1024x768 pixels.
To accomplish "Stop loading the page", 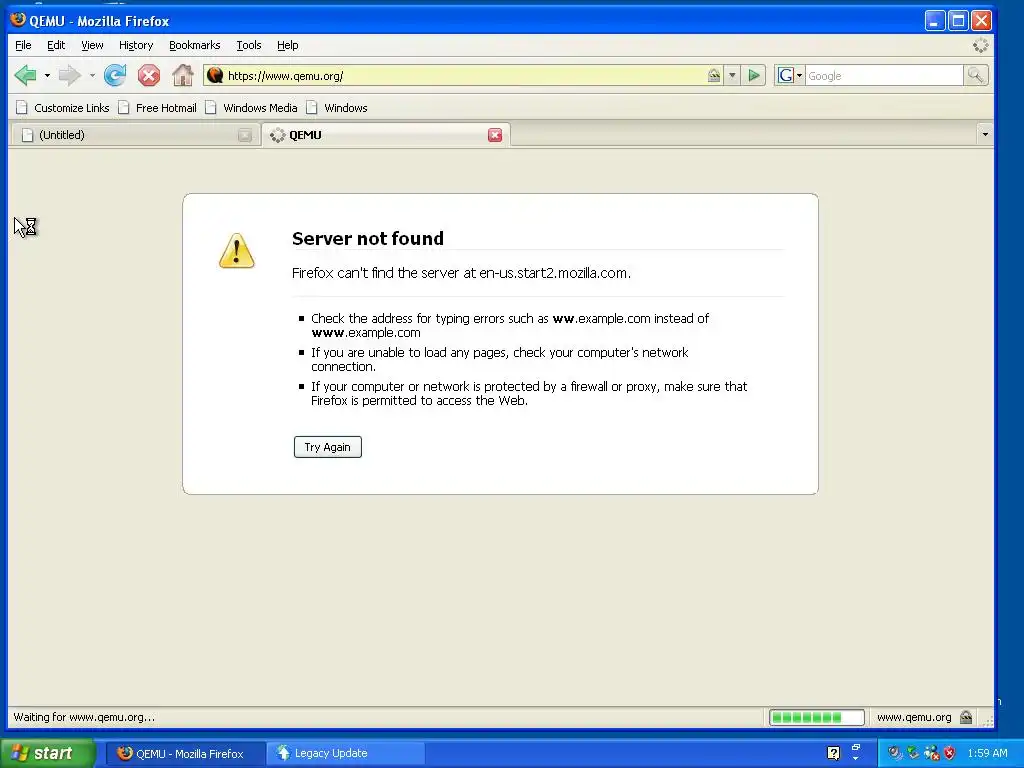I will (149, 76).
